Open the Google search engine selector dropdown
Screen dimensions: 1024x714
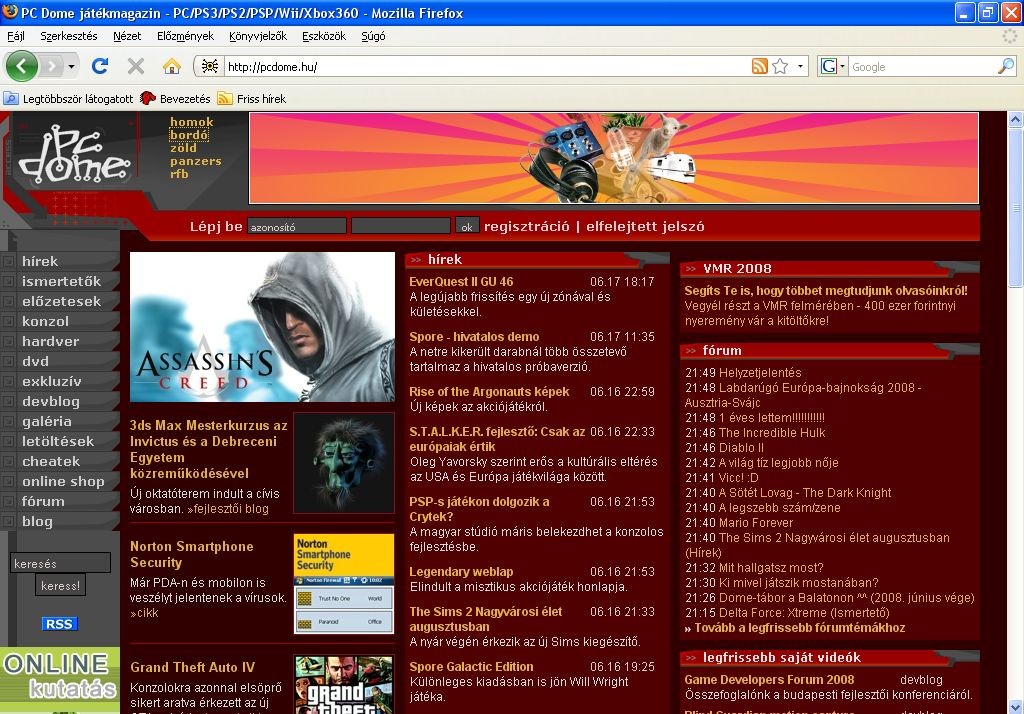click(833, 66)
